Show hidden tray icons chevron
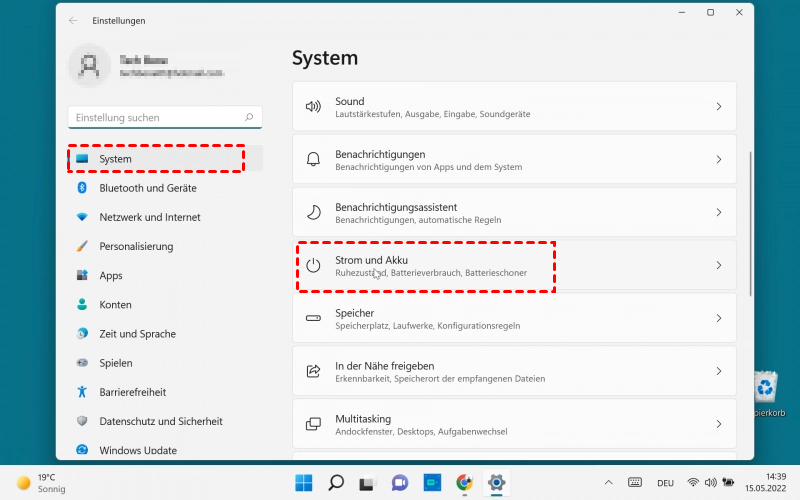The image size is (800, 500). point(608,482)
